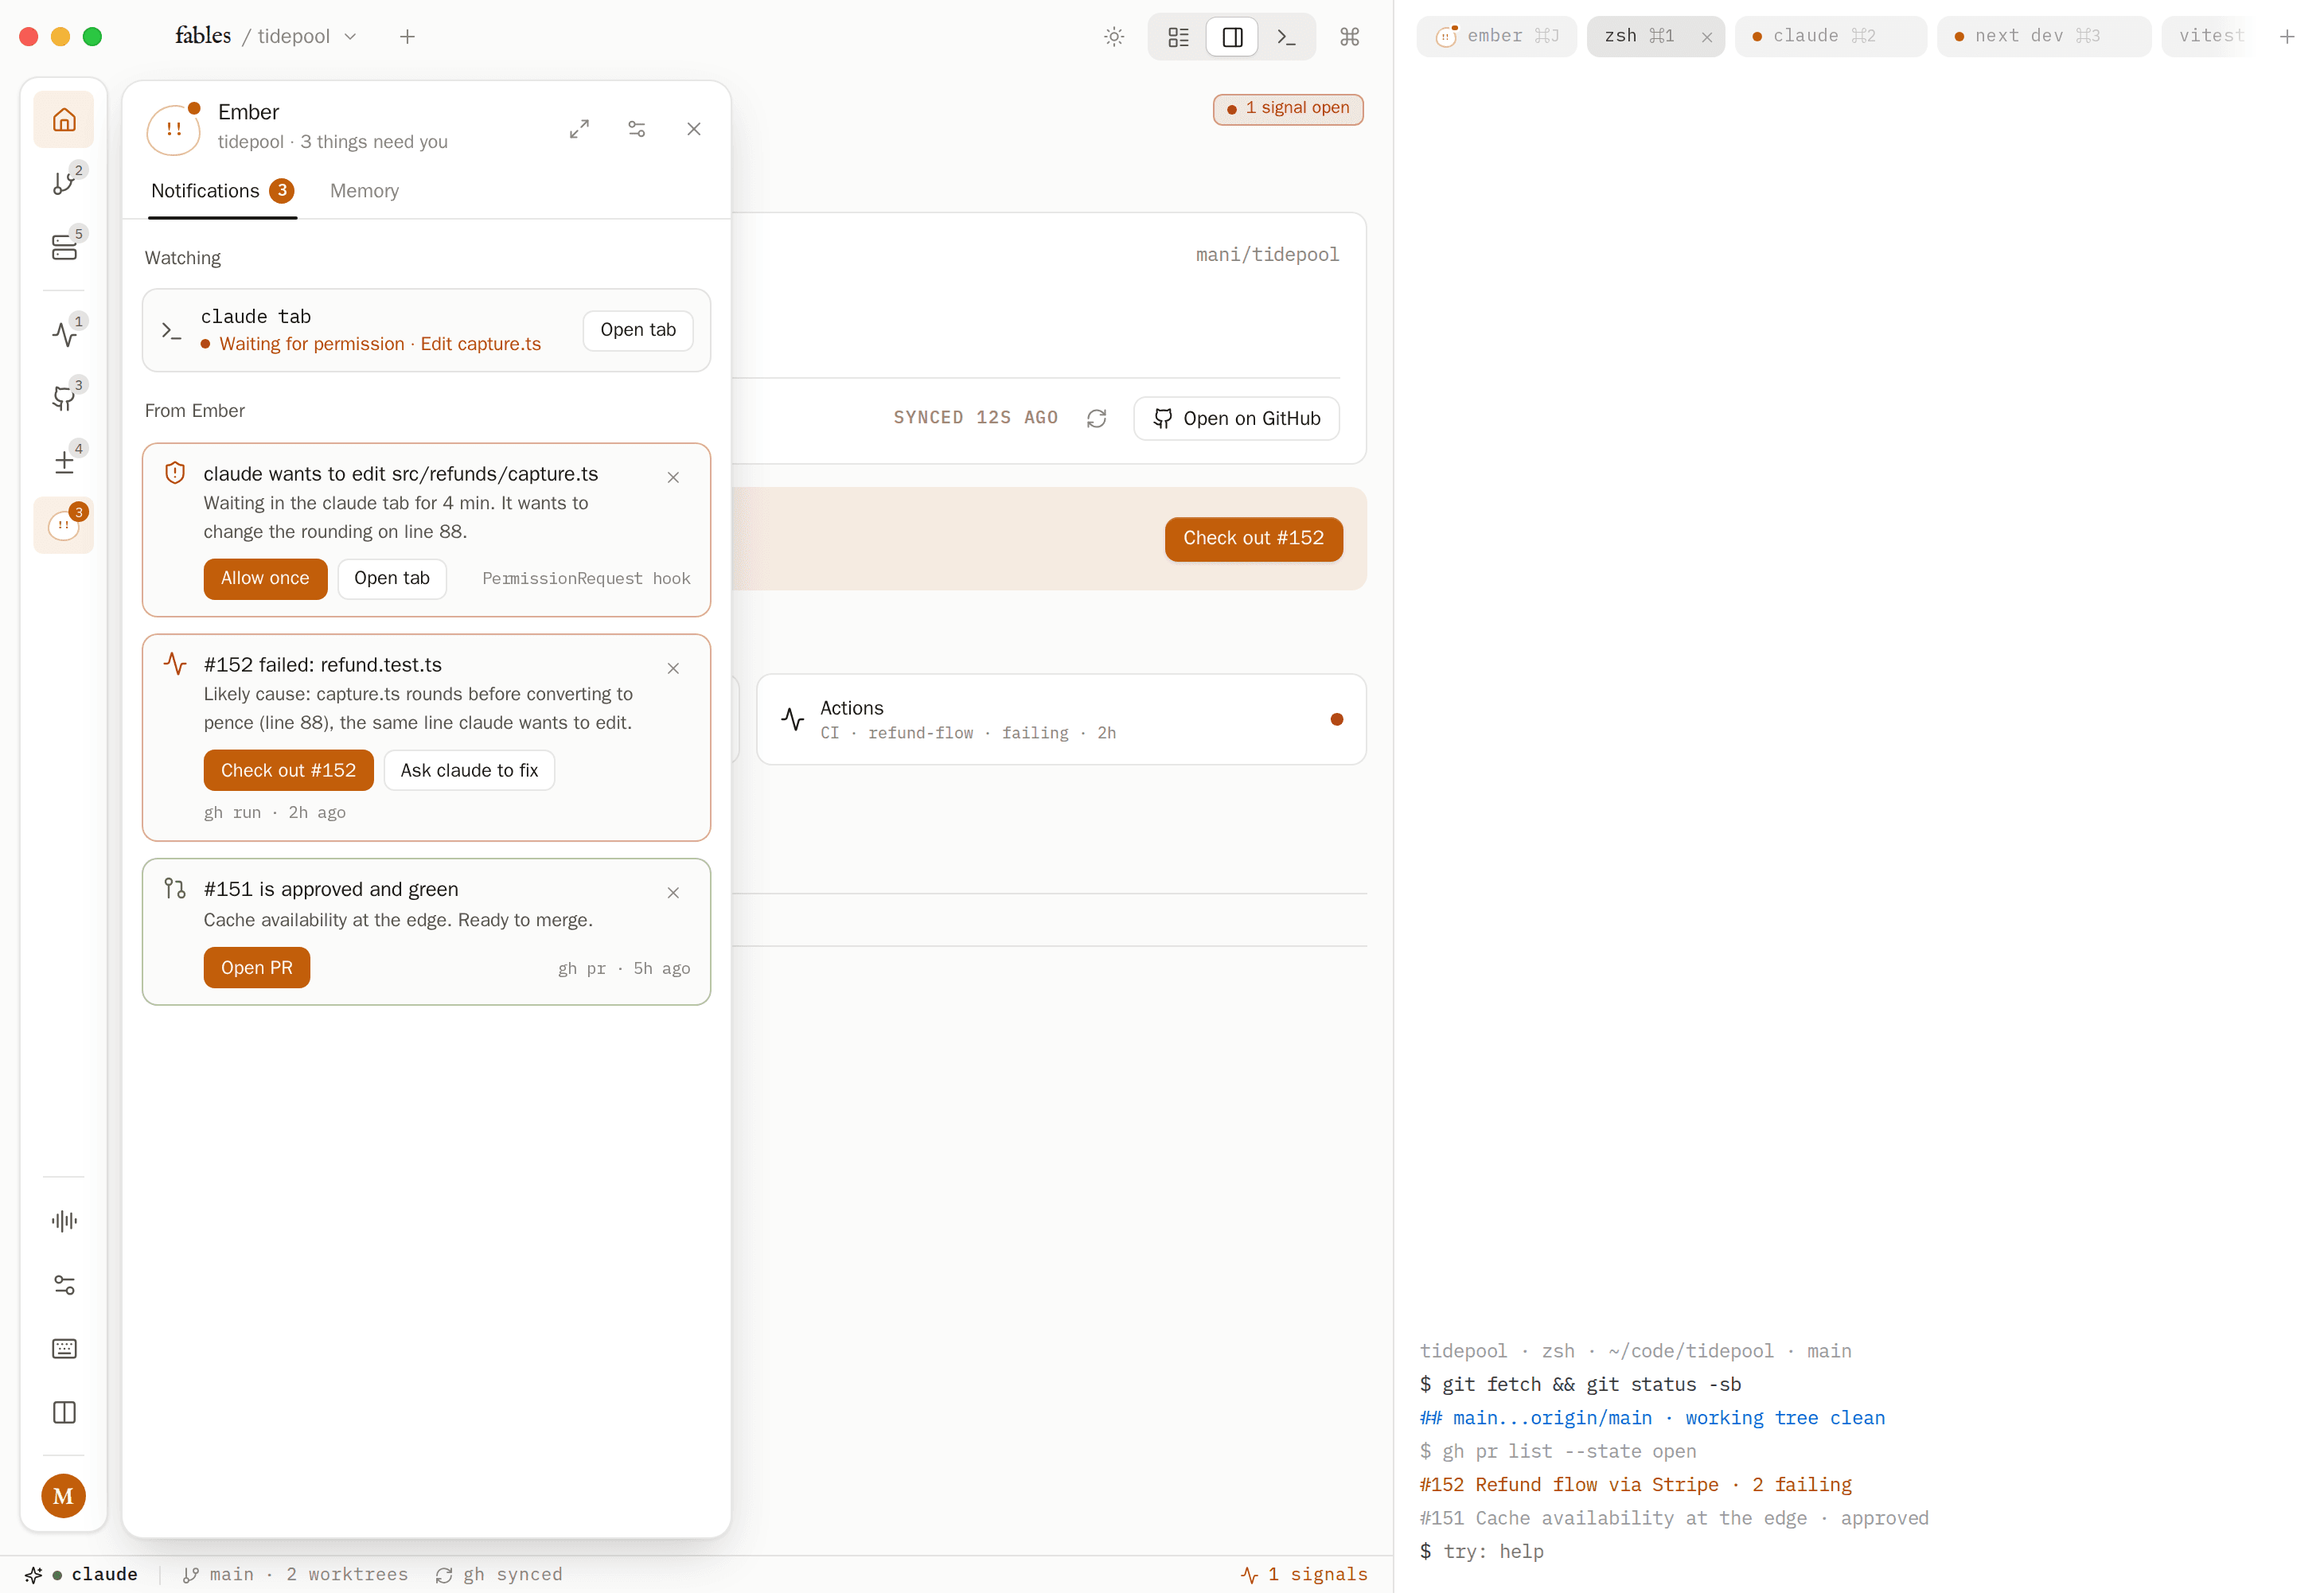This screenshot has width=2324, height=1593.
Task: Open the voice waveform icon in the sidebar
Action: pyautogui.click(x=64, y=1221)
